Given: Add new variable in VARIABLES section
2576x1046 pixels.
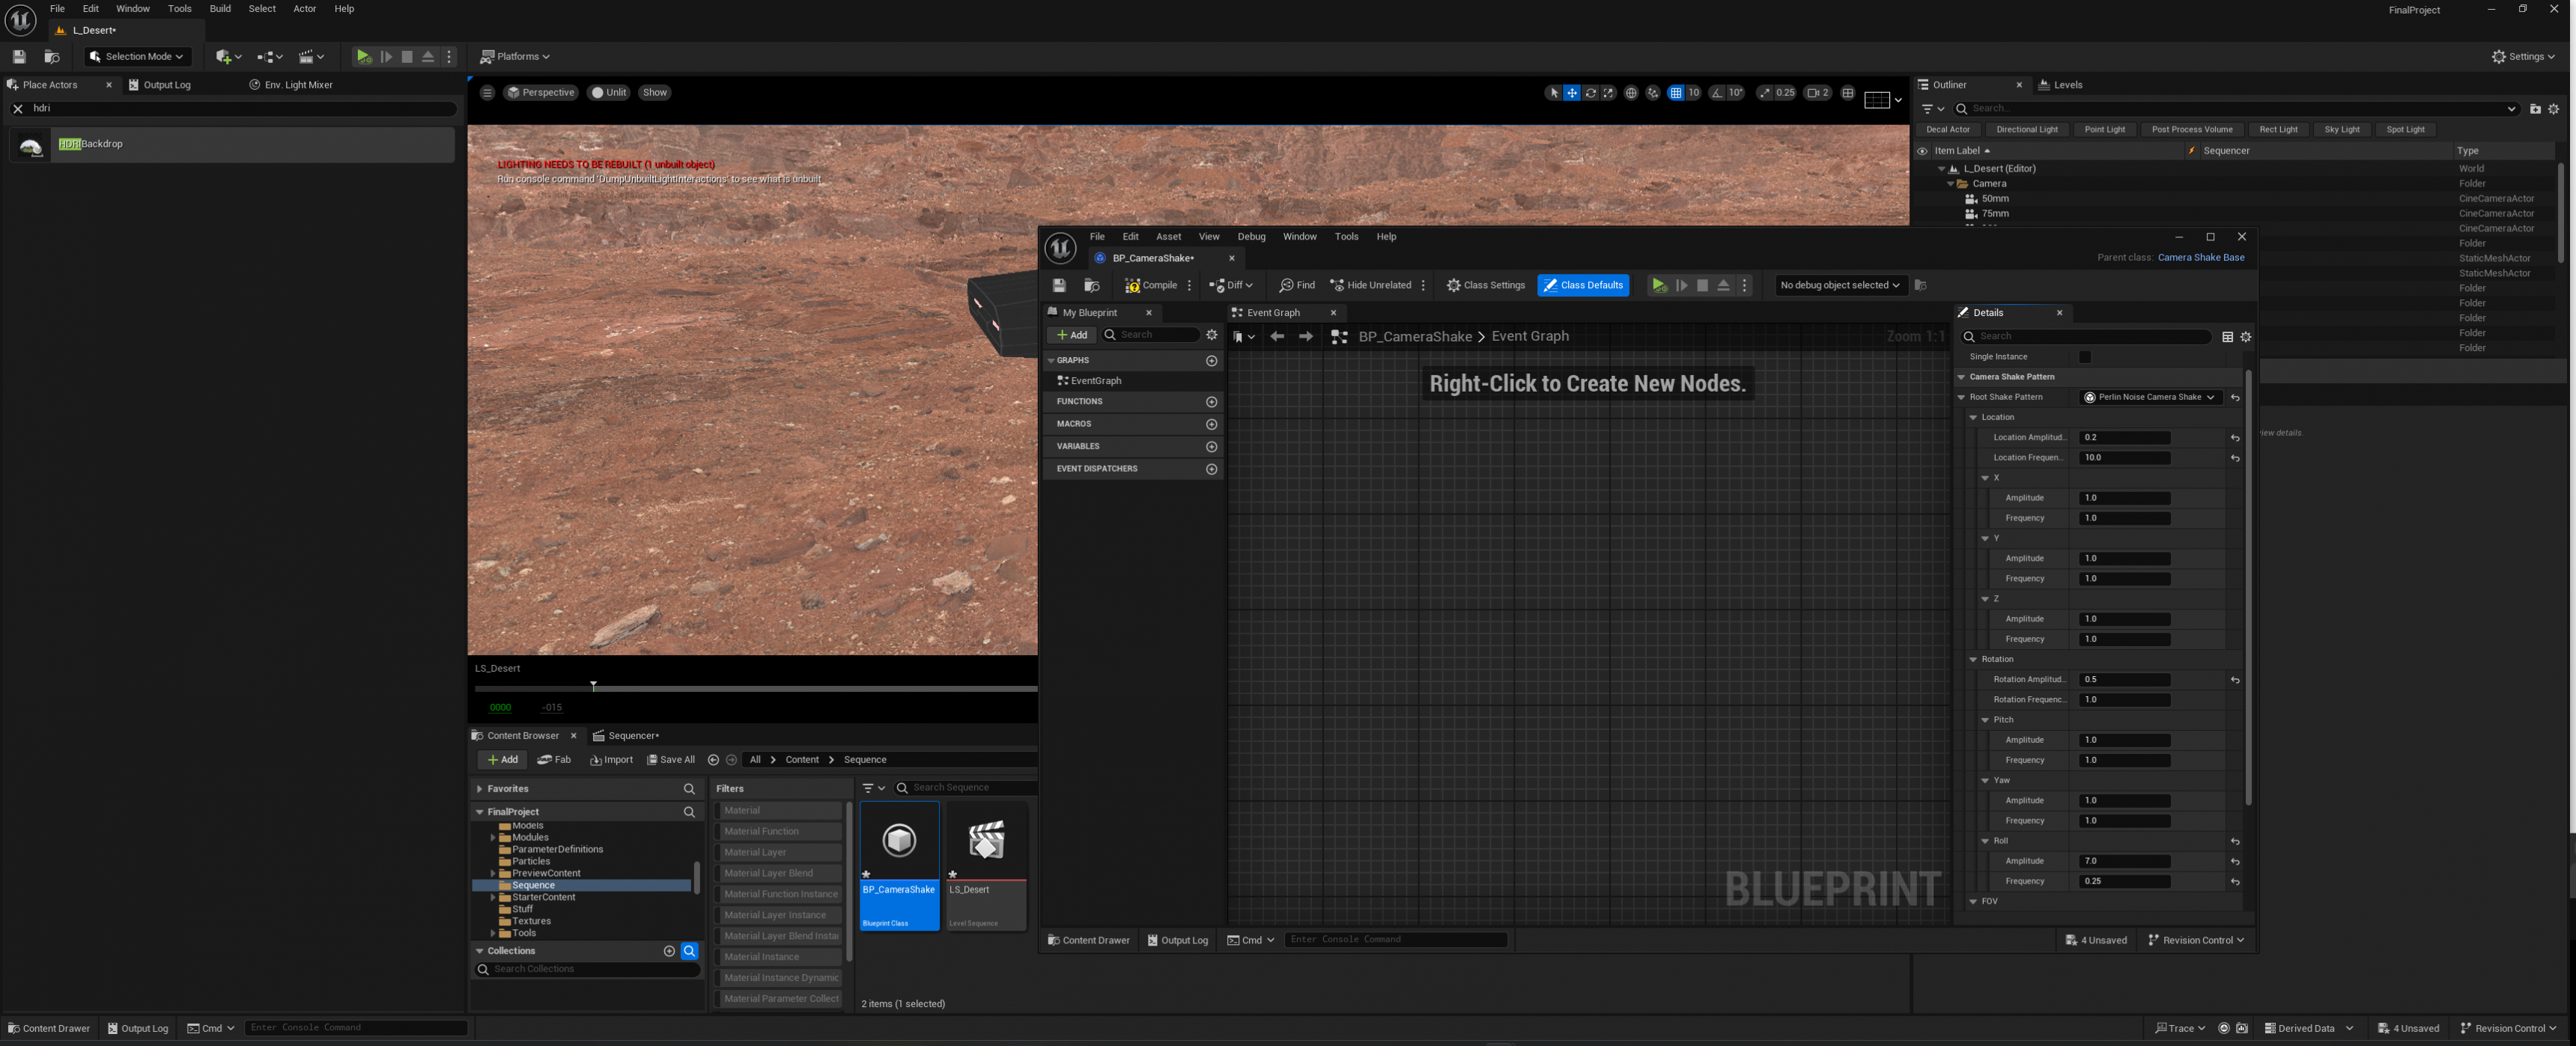Looking at the screenshot, I should [x=1211, y=447].
